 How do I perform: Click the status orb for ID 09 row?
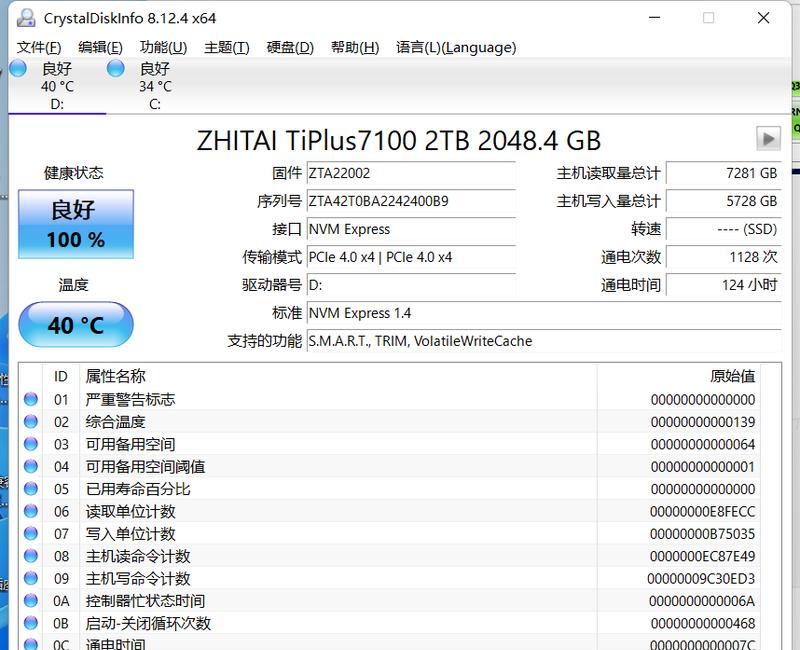point(31,578)
